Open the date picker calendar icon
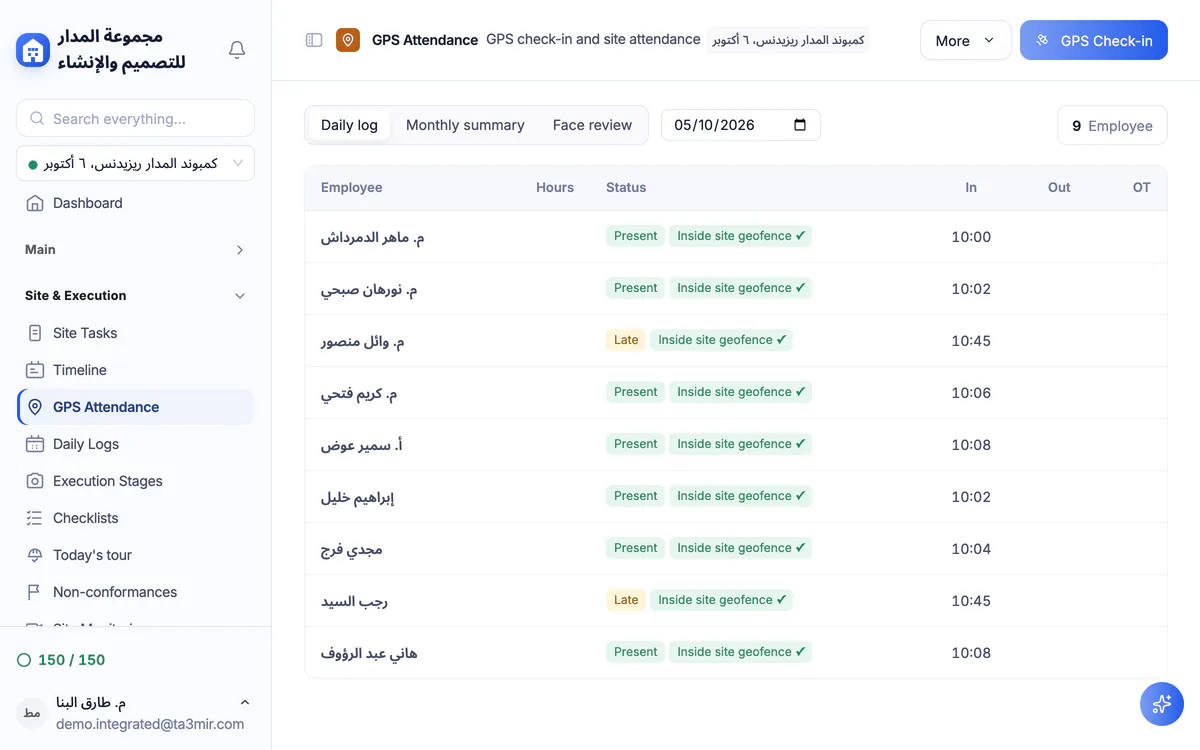Image resolution: width=1200 pixels, height=750 pixels. coord(800,125)
